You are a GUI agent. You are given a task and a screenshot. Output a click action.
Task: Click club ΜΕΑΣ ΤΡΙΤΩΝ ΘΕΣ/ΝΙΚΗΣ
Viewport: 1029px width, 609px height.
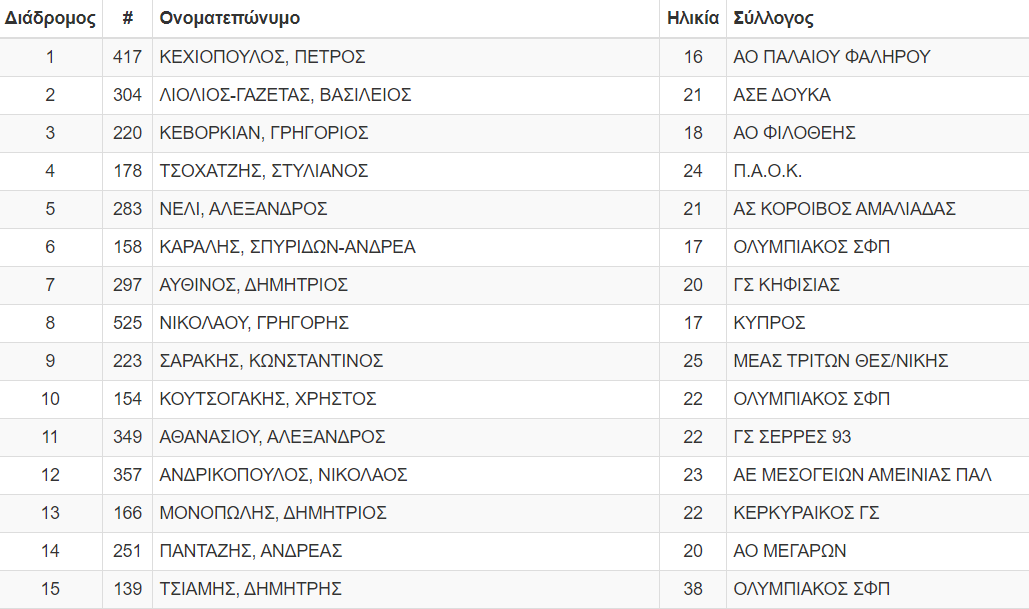click(x=841, y=362)
